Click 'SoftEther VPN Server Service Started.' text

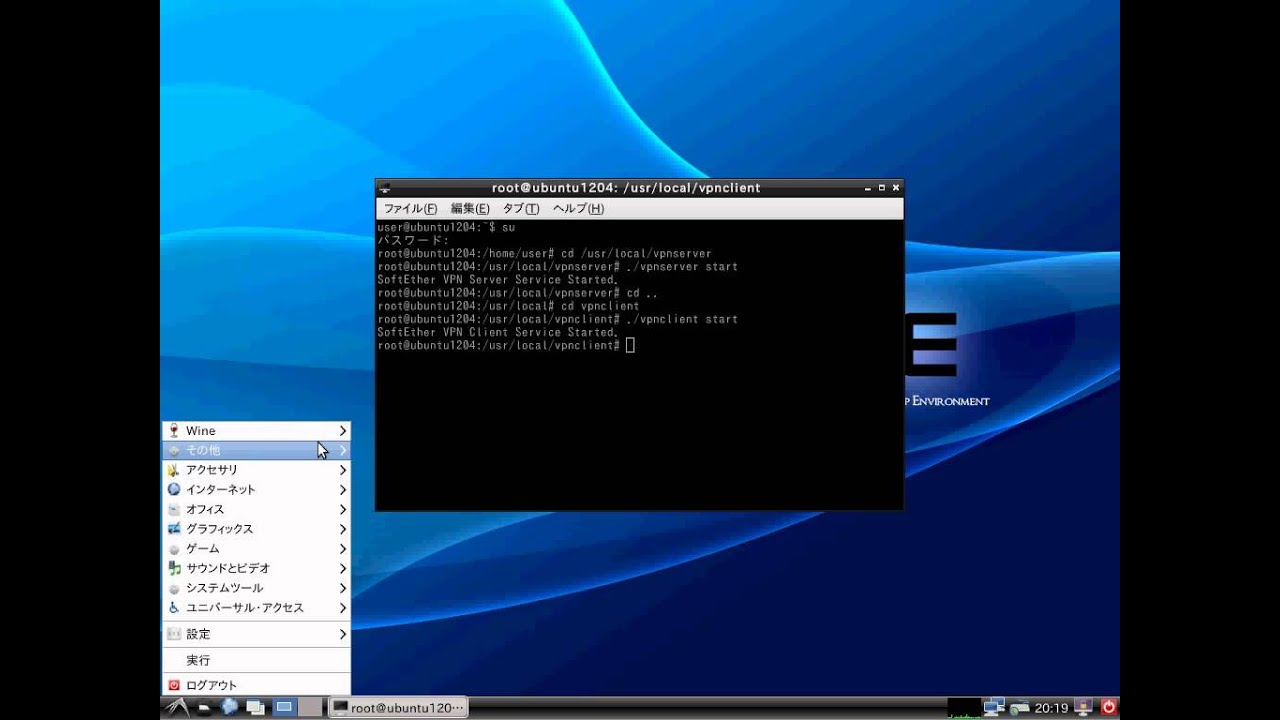click(x=497, y=280)
